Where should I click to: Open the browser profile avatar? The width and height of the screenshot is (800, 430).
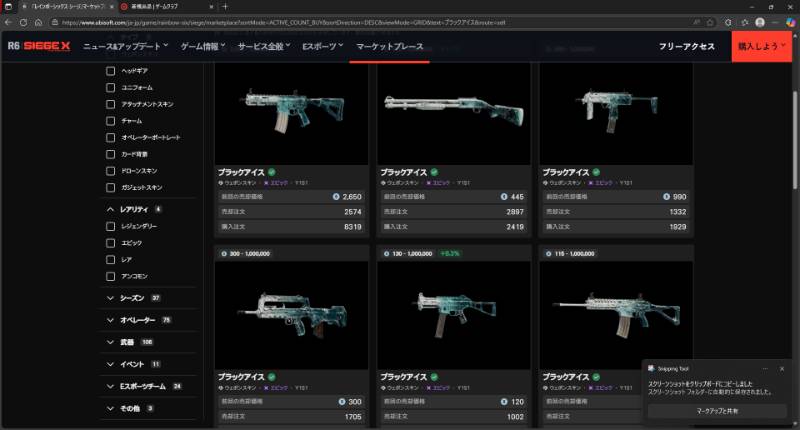click(x=760, y=22)
